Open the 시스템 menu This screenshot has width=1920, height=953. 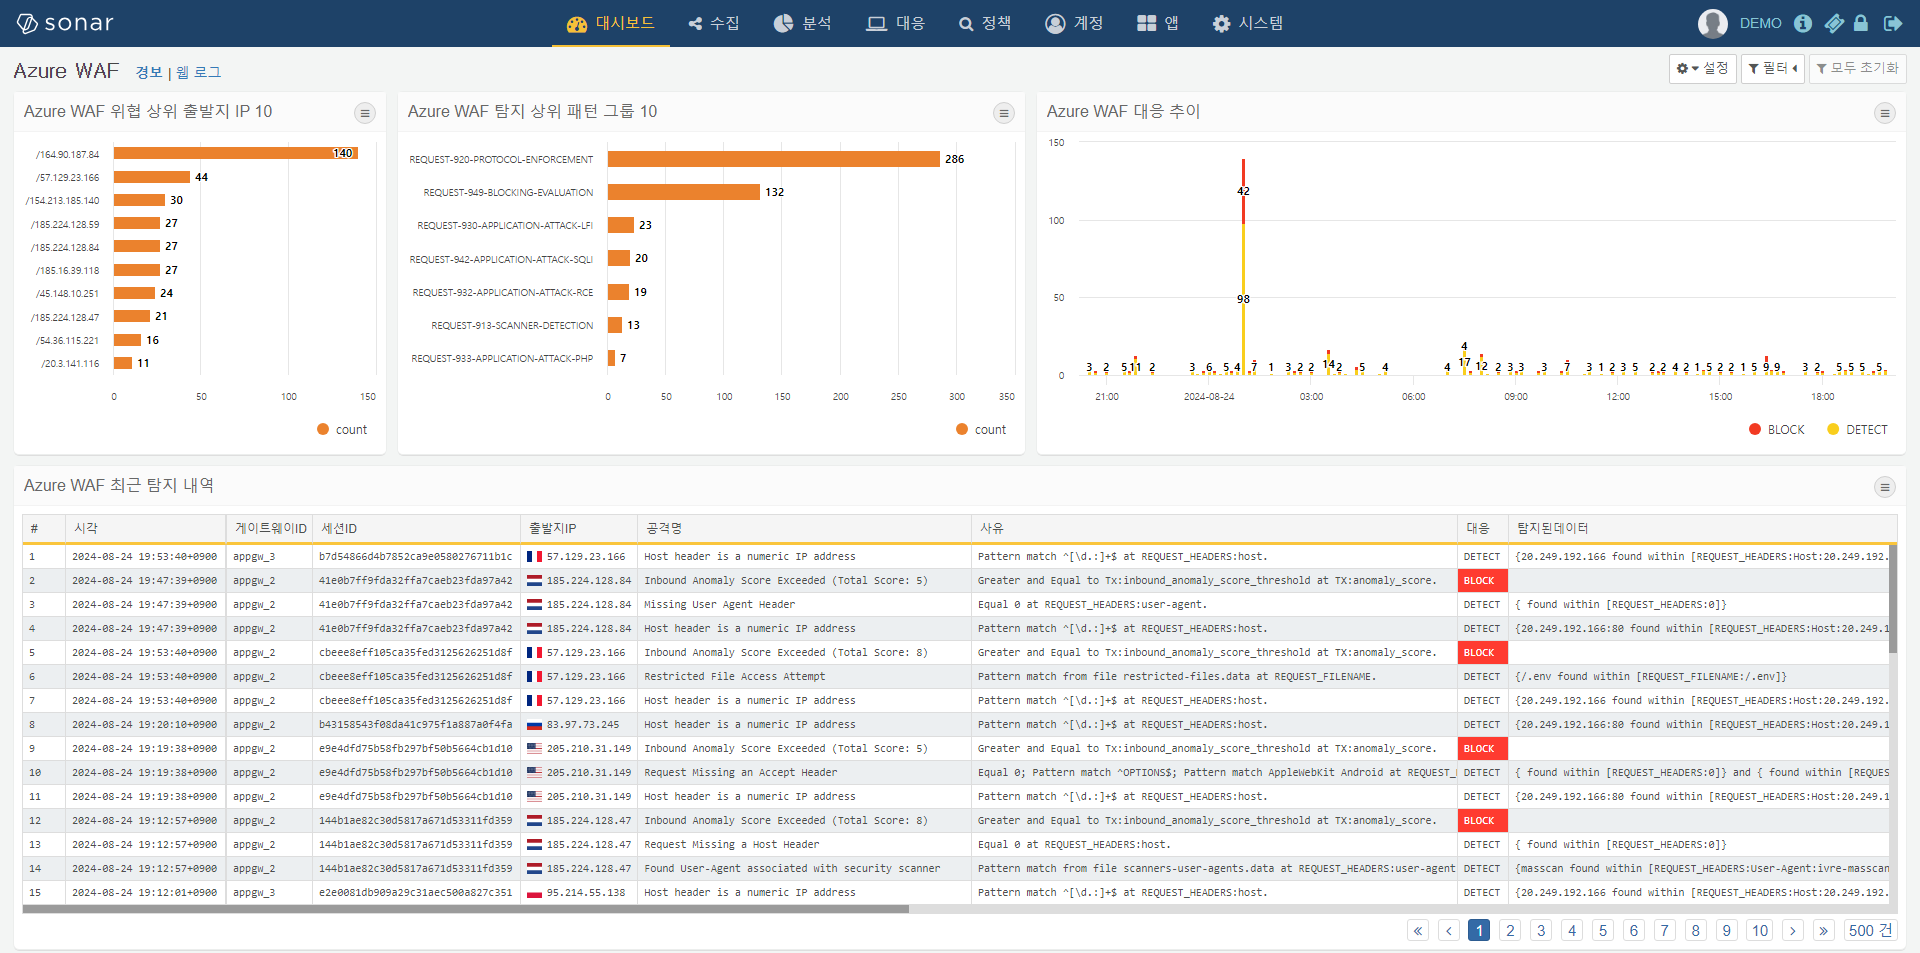[1247, 23]
